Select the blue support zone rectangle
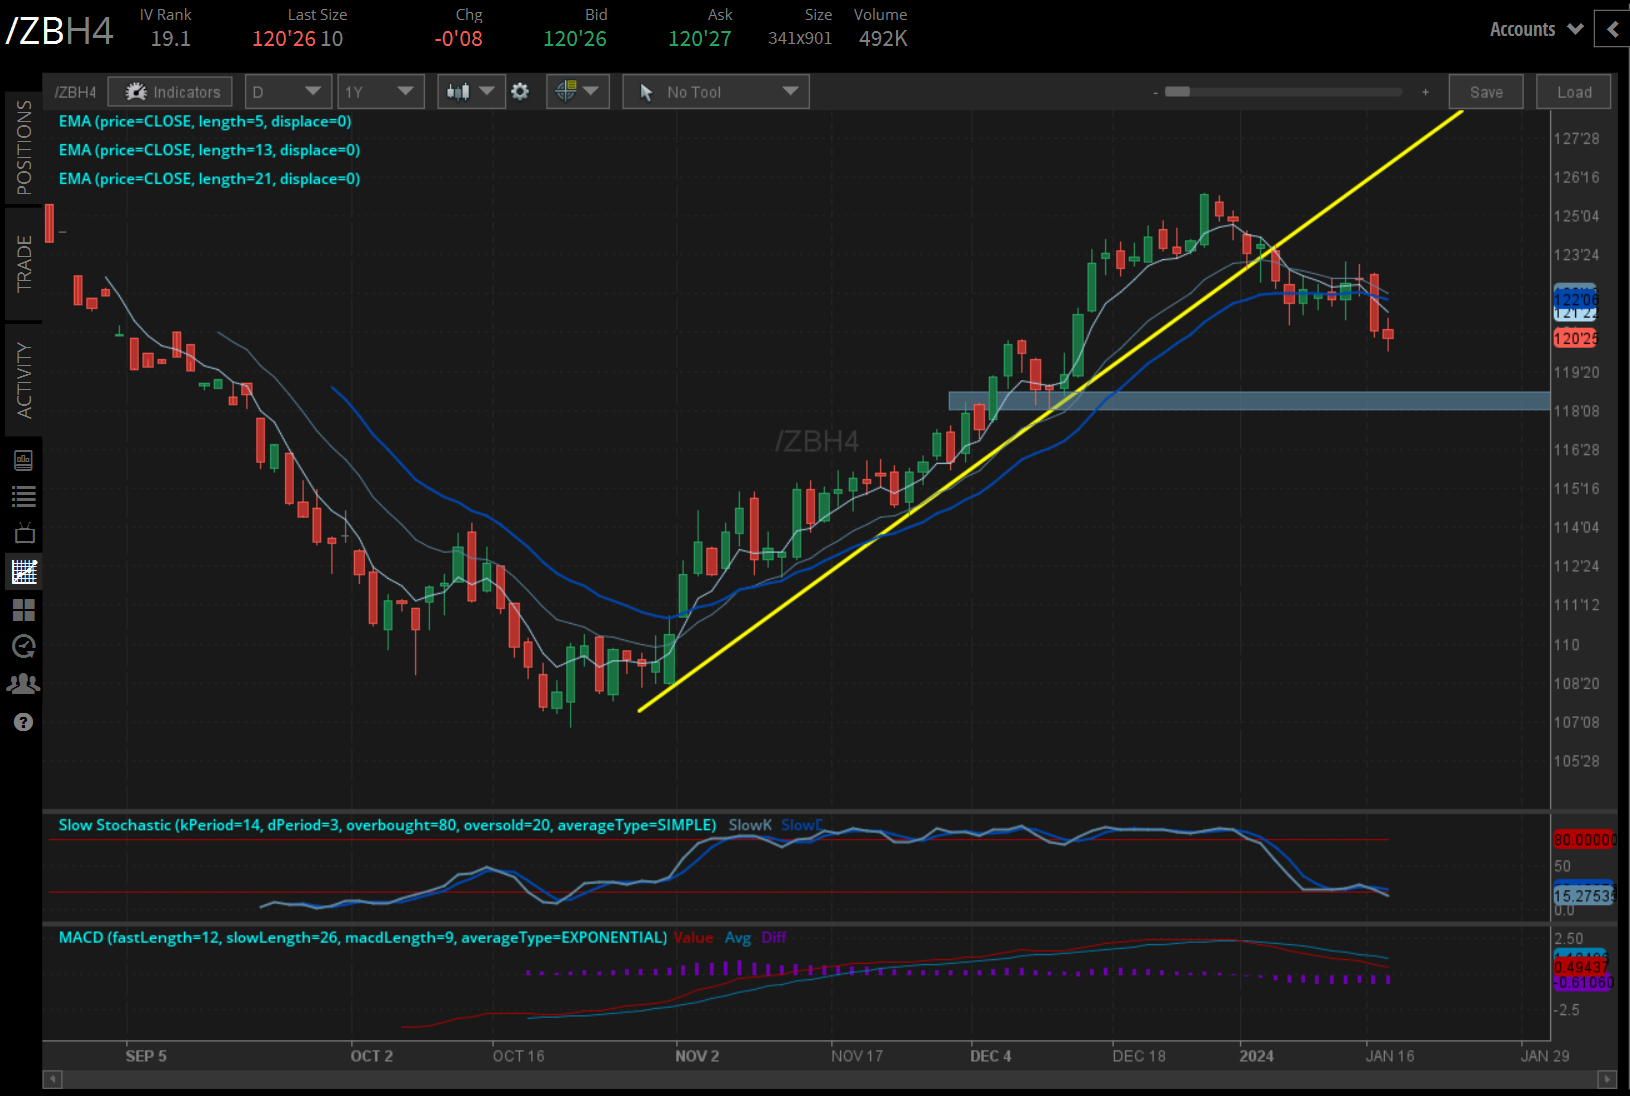 point(1249,401)
